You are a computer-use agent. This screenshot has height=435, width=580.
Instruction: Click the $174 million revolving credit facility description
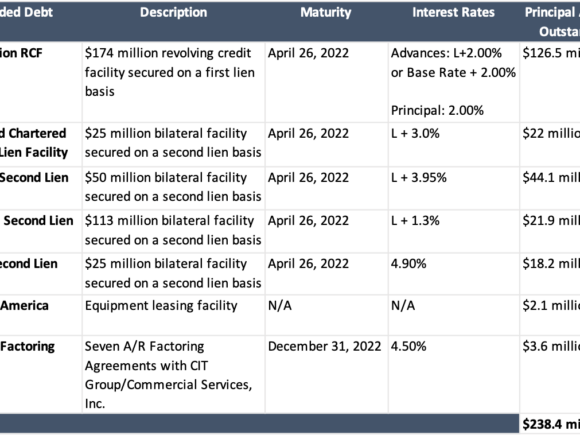170,72
